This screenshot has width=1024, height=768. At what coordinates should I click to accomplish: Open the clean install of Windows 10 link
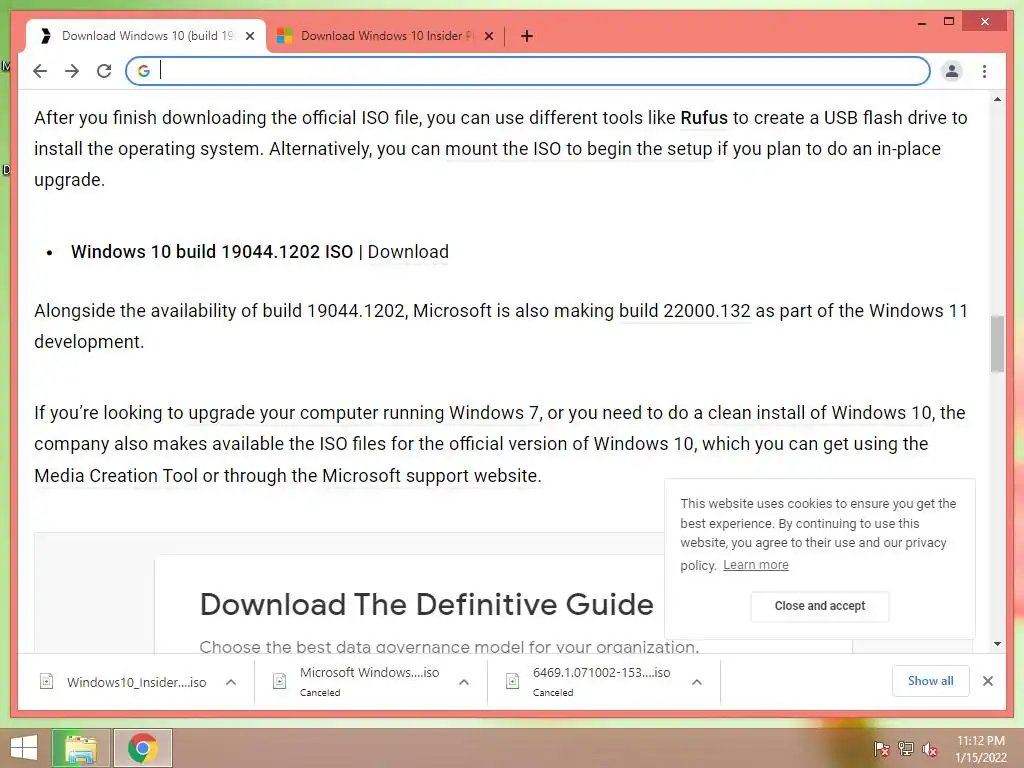820,413
